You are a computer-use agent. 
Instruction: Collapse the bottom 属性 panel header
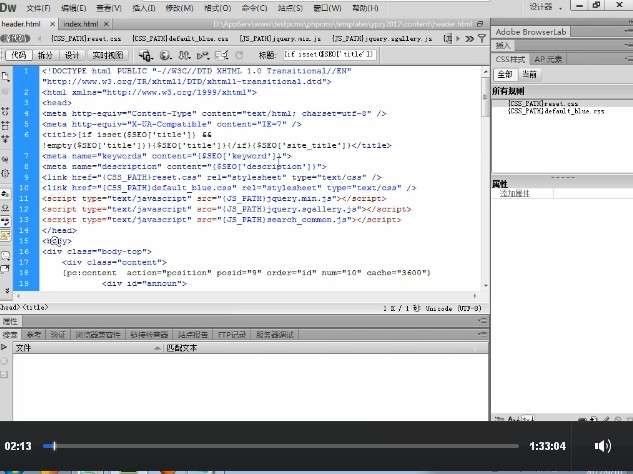[x=10, y=321]
